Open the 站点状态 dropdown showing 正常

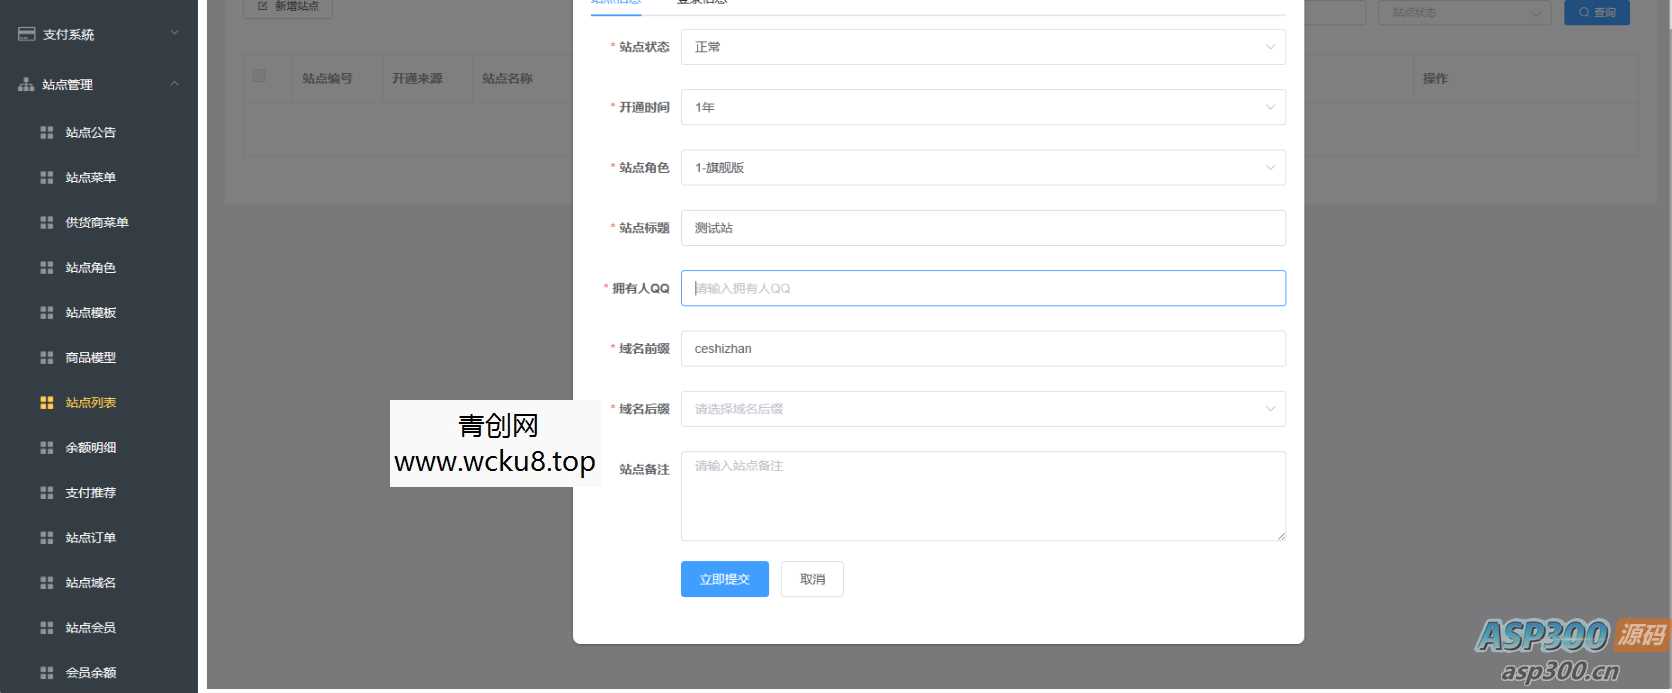983,47
